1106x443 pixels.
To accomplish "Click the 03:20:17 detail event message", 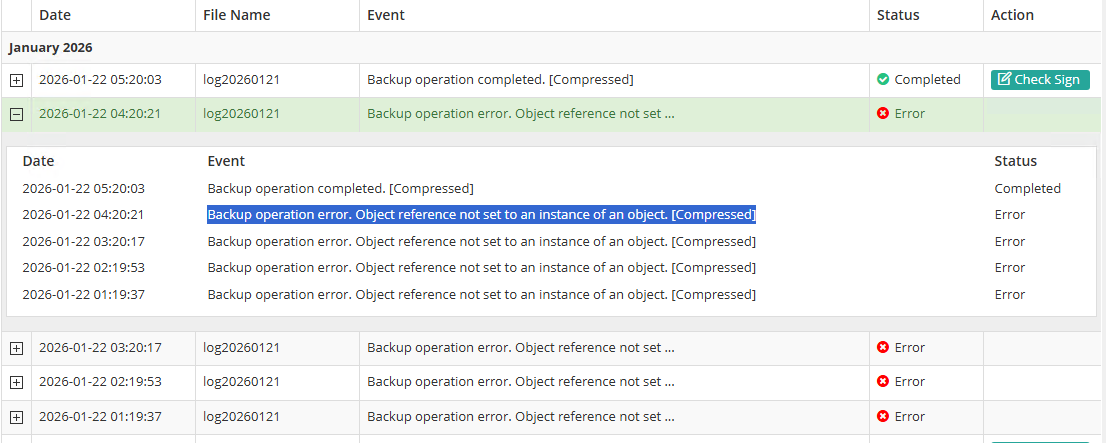I will point(481,241).
